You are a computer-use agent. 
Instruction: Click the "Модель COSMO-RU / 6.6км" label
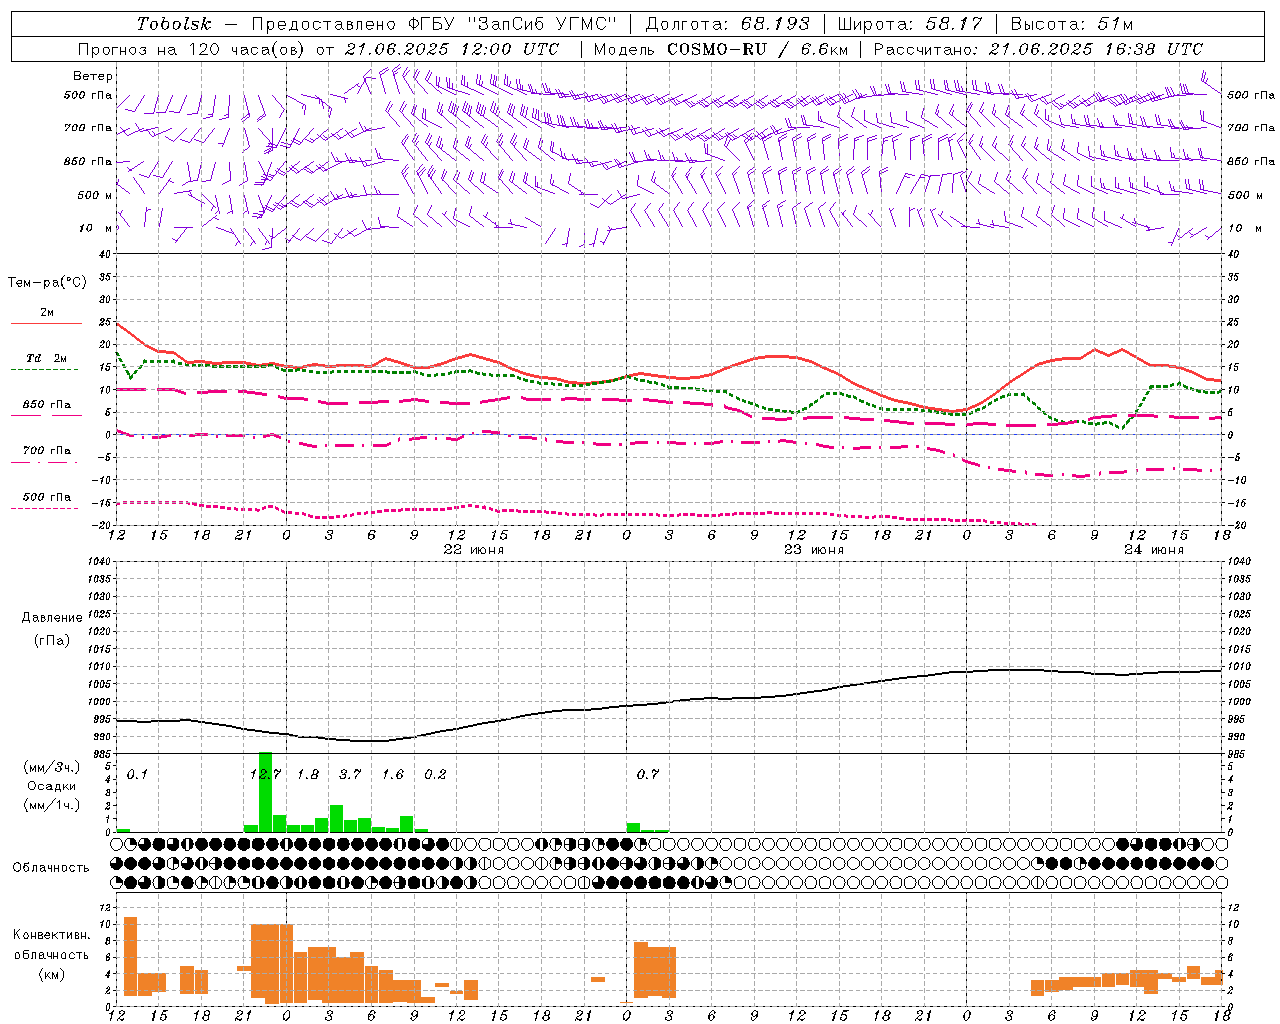point(721,49)
